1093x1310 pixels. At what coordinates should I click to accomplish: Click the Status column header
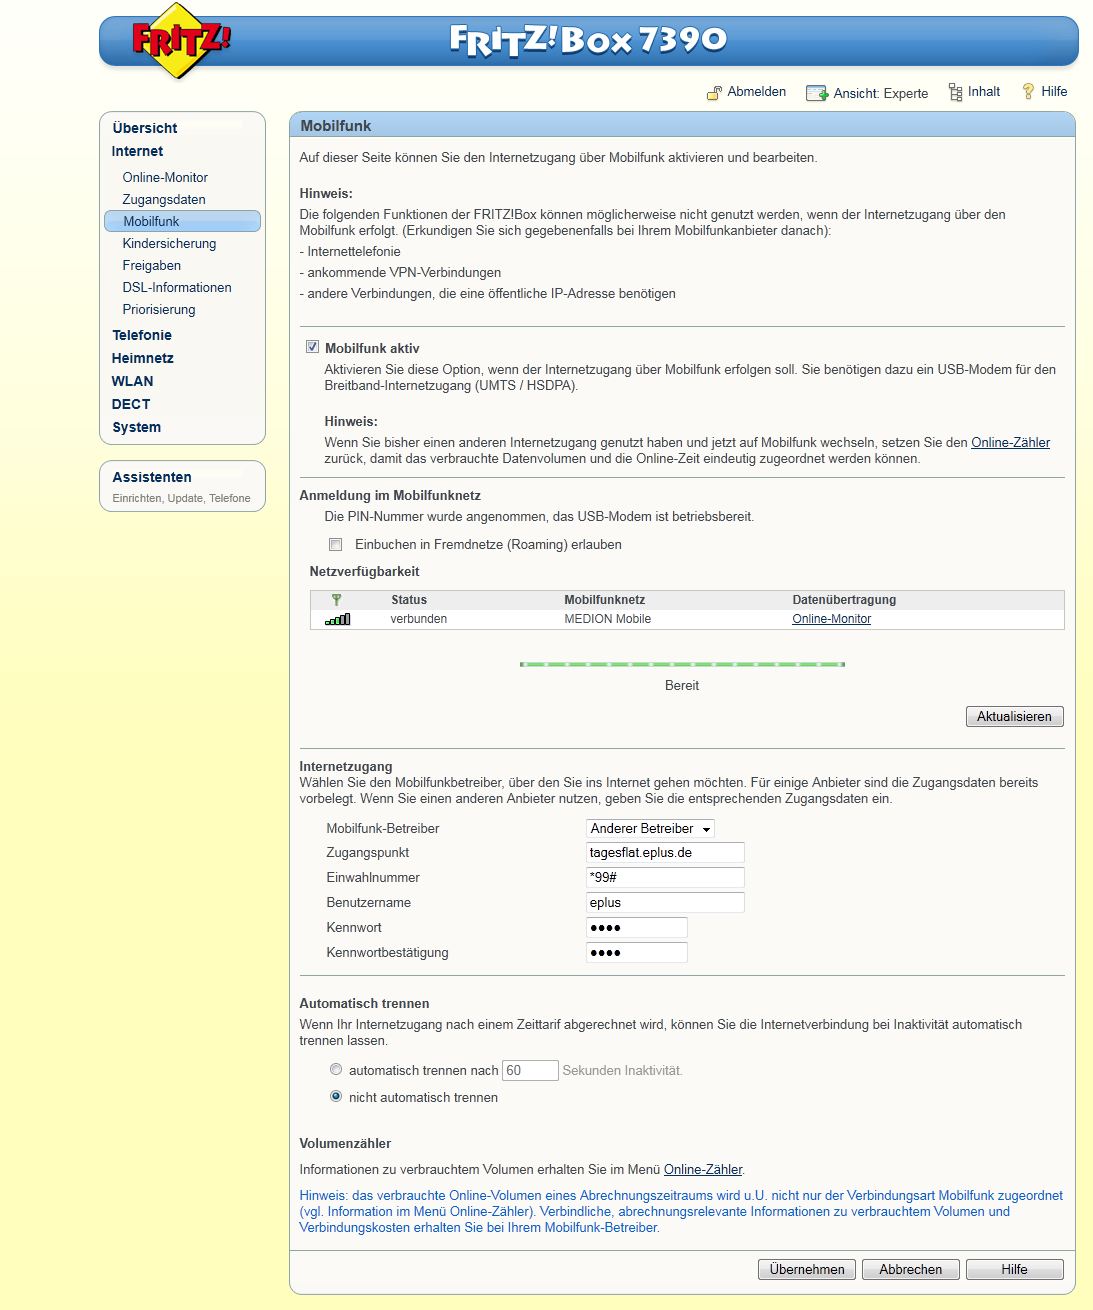tap(409, 600)
